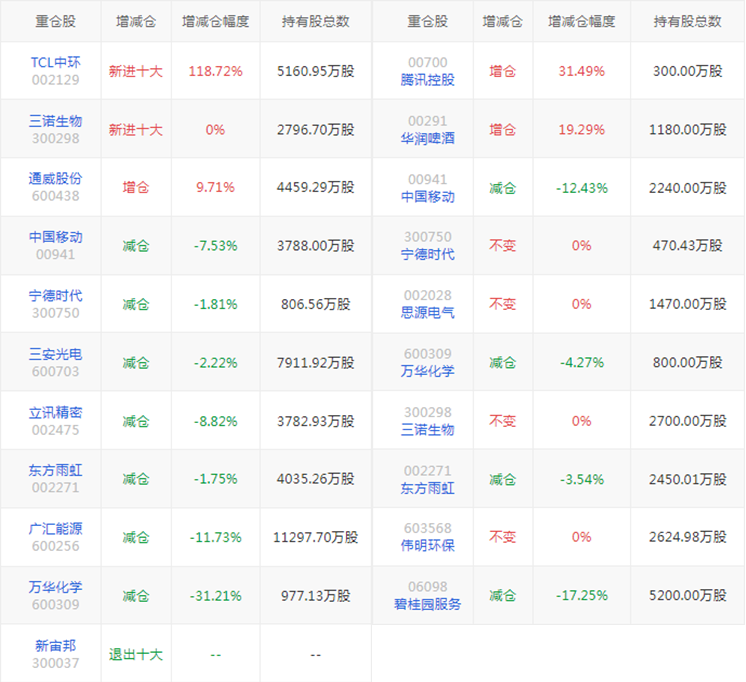746x682 pixels.
Task: Select holdings cell 2624.98万股
Action: coord(688,537)
